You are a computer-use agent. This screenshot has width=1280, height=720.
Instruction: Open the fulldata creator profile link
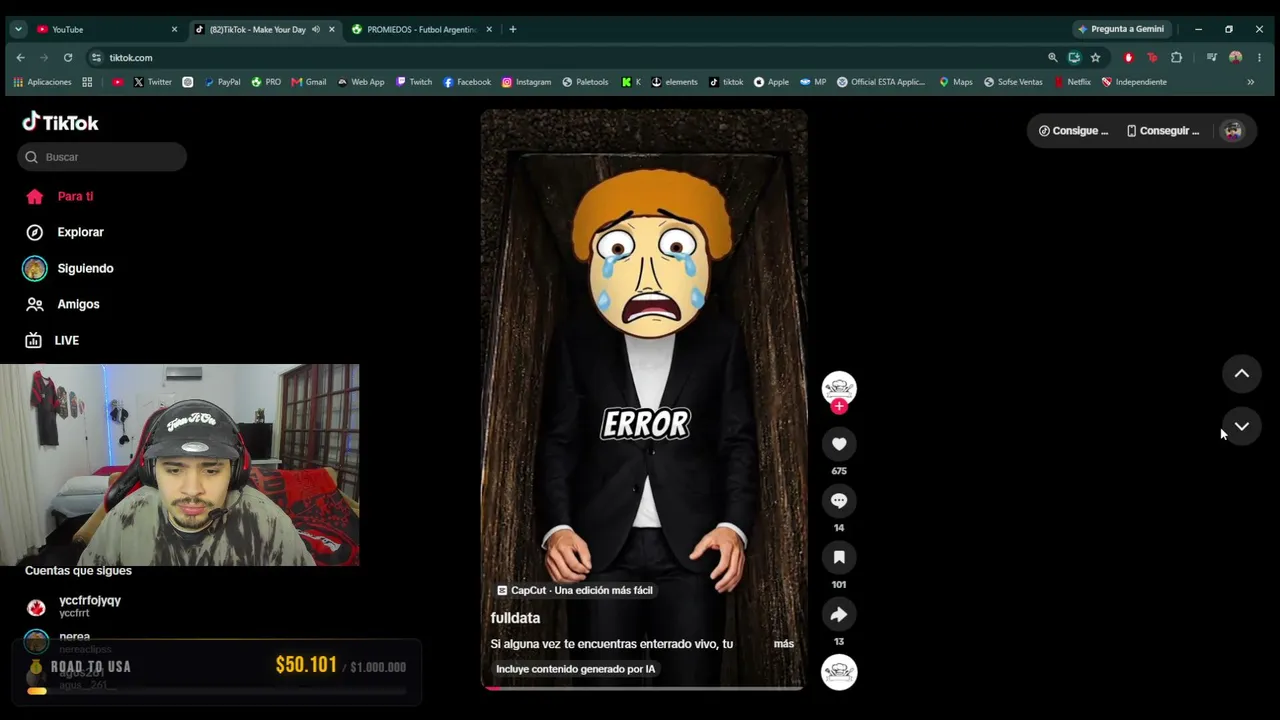(515, 618)
